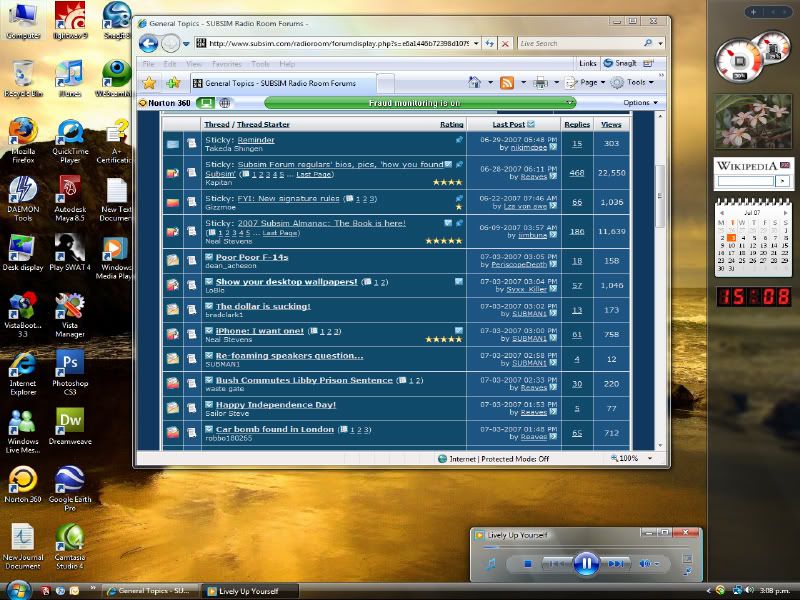Click the Add to Favorites icon
Screen dimensions: 800x600
click(x=173, y=83)
